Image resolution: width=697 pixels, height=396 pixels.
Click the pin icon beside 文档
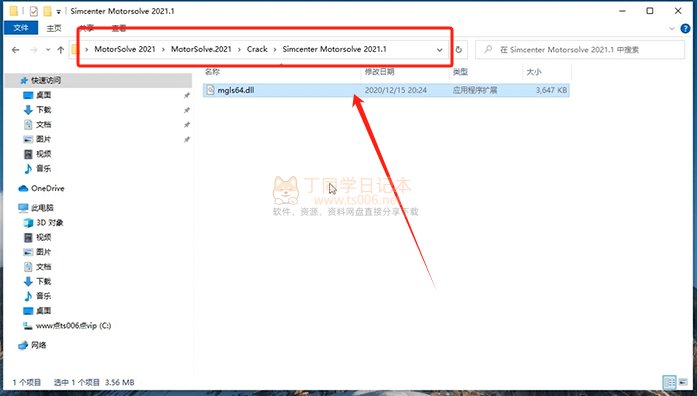tap(187, 124)
